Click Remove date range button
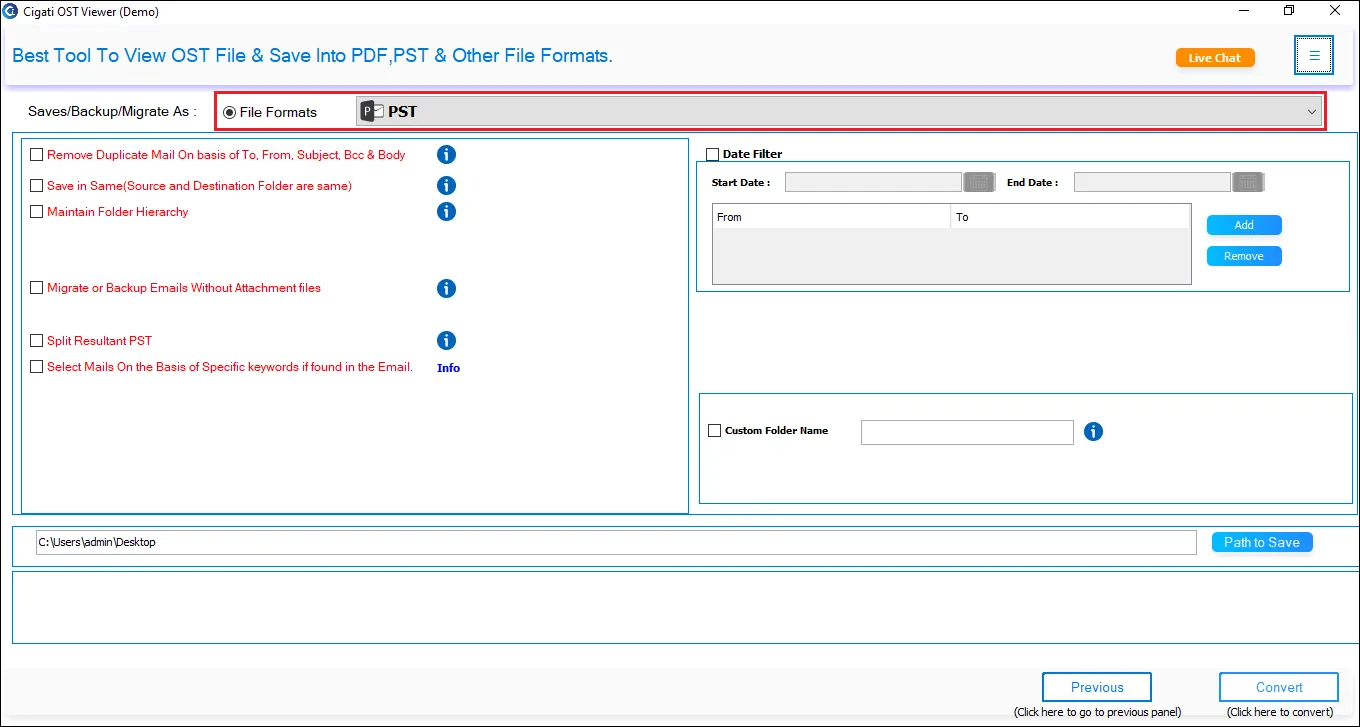The width and height of the screenshot is (1360, 727). point(1244,256)
